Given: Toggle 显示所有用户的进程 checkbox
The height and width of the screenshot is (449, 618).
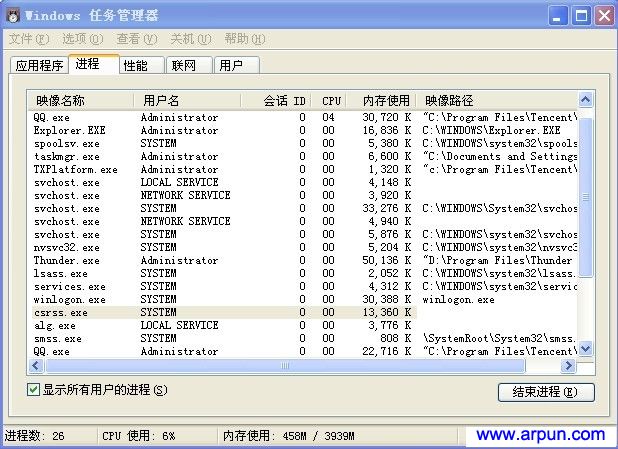Looking at the screenshot, I should (x=33, y=390).
